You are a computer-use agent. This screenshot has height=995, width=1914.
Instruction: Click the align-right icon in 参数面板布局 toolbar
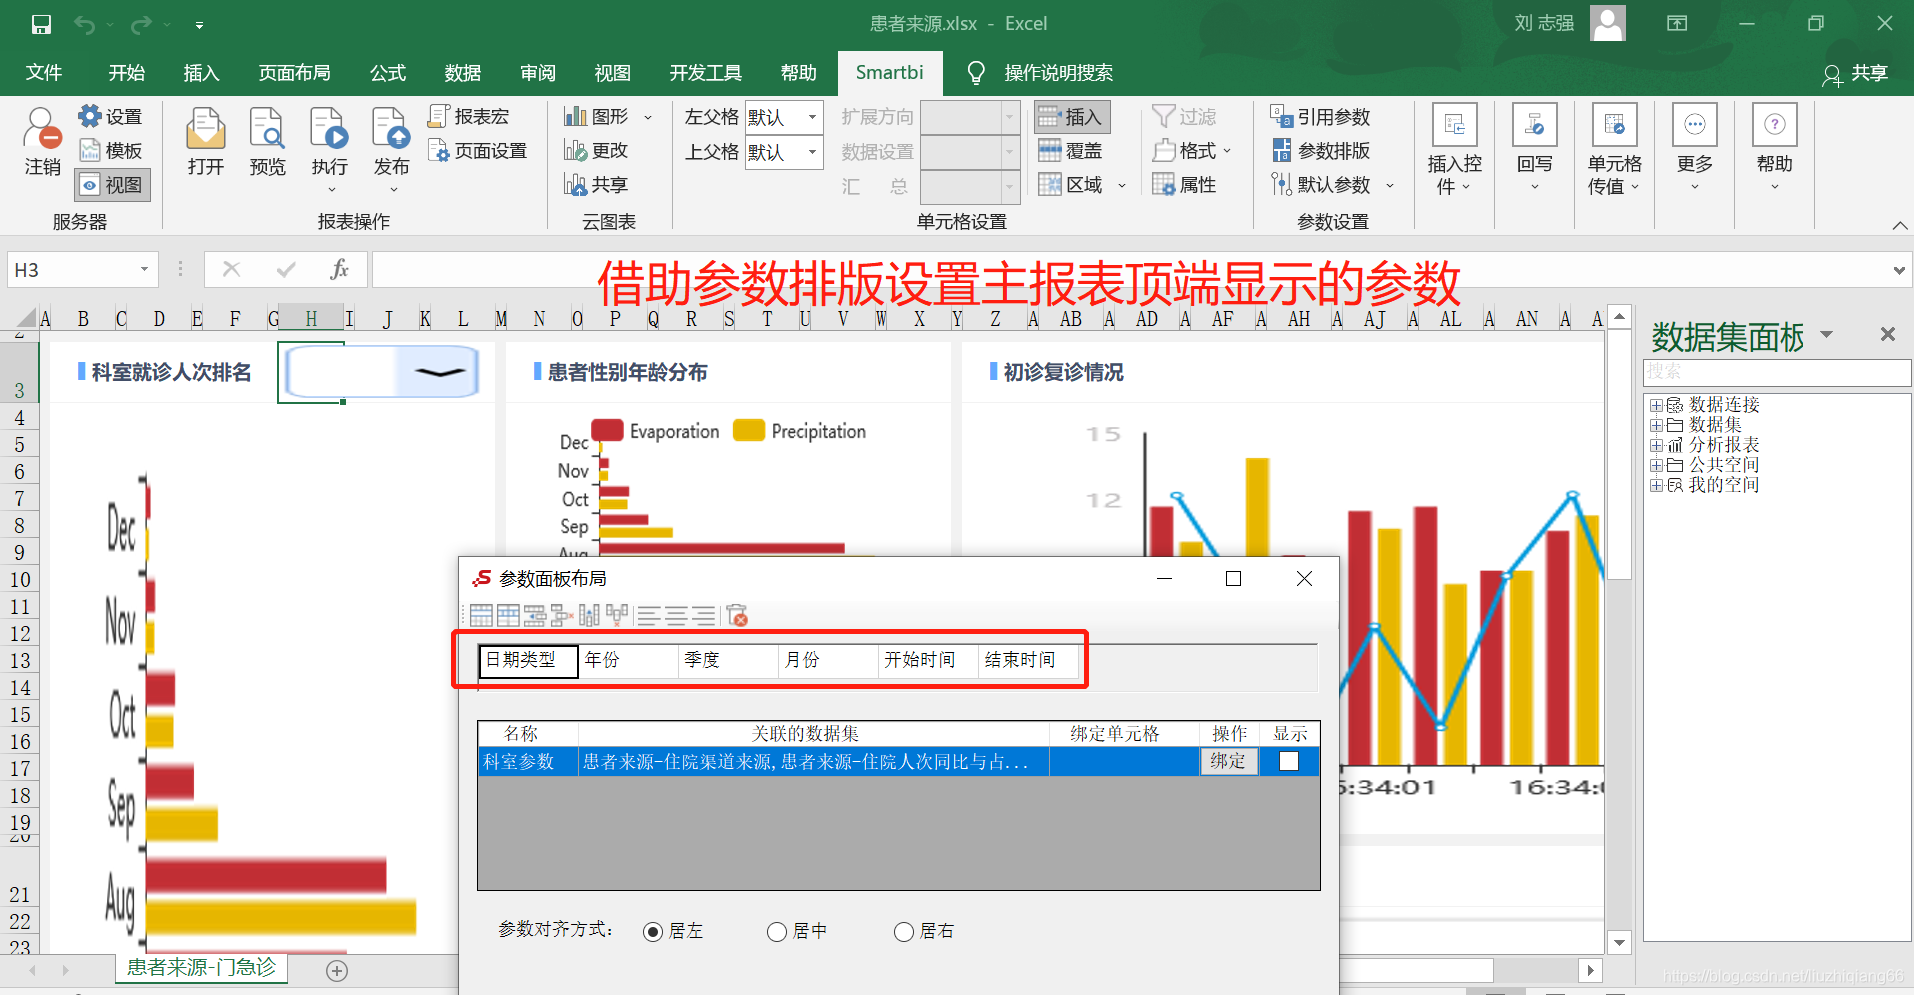coord(703,616)
